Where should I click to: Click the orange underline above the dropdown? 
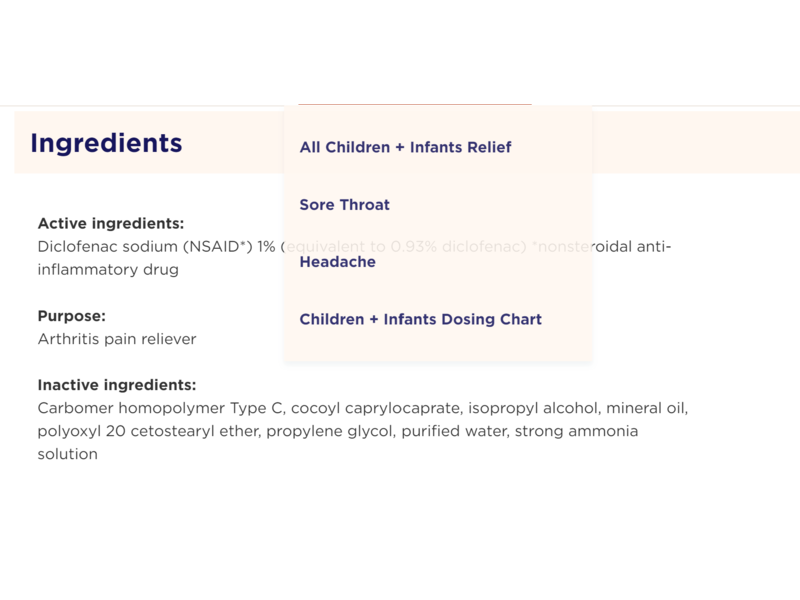[x=414, y=104]
